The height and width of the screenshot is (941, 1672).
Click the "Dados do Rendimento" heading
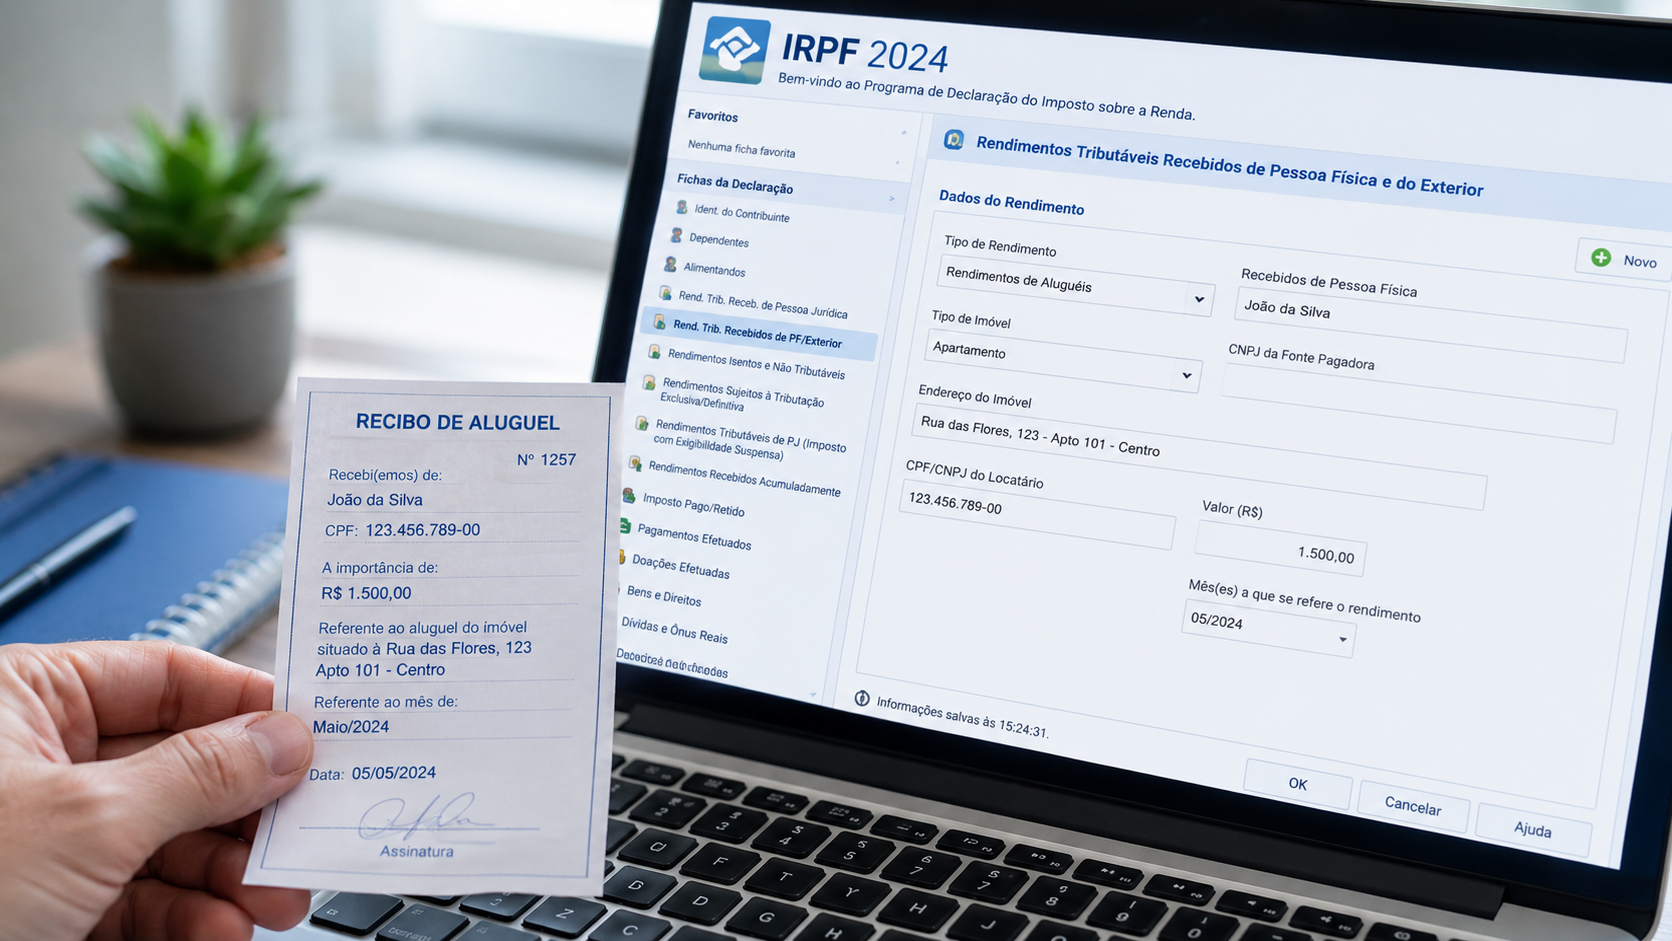click(x=1011, y=202)
